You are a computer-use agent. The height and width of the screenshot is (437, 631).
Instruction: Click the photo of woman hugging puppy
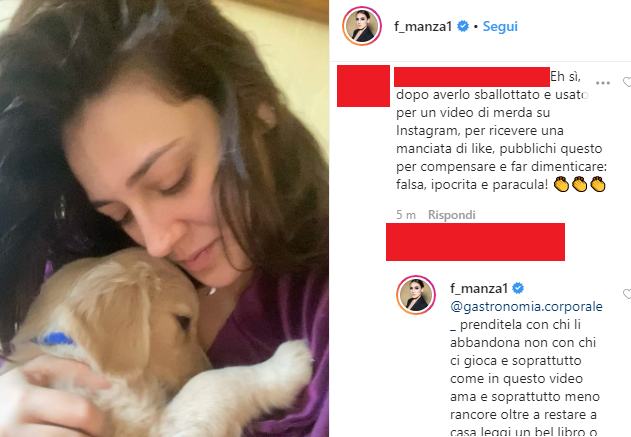pos(164,218)
